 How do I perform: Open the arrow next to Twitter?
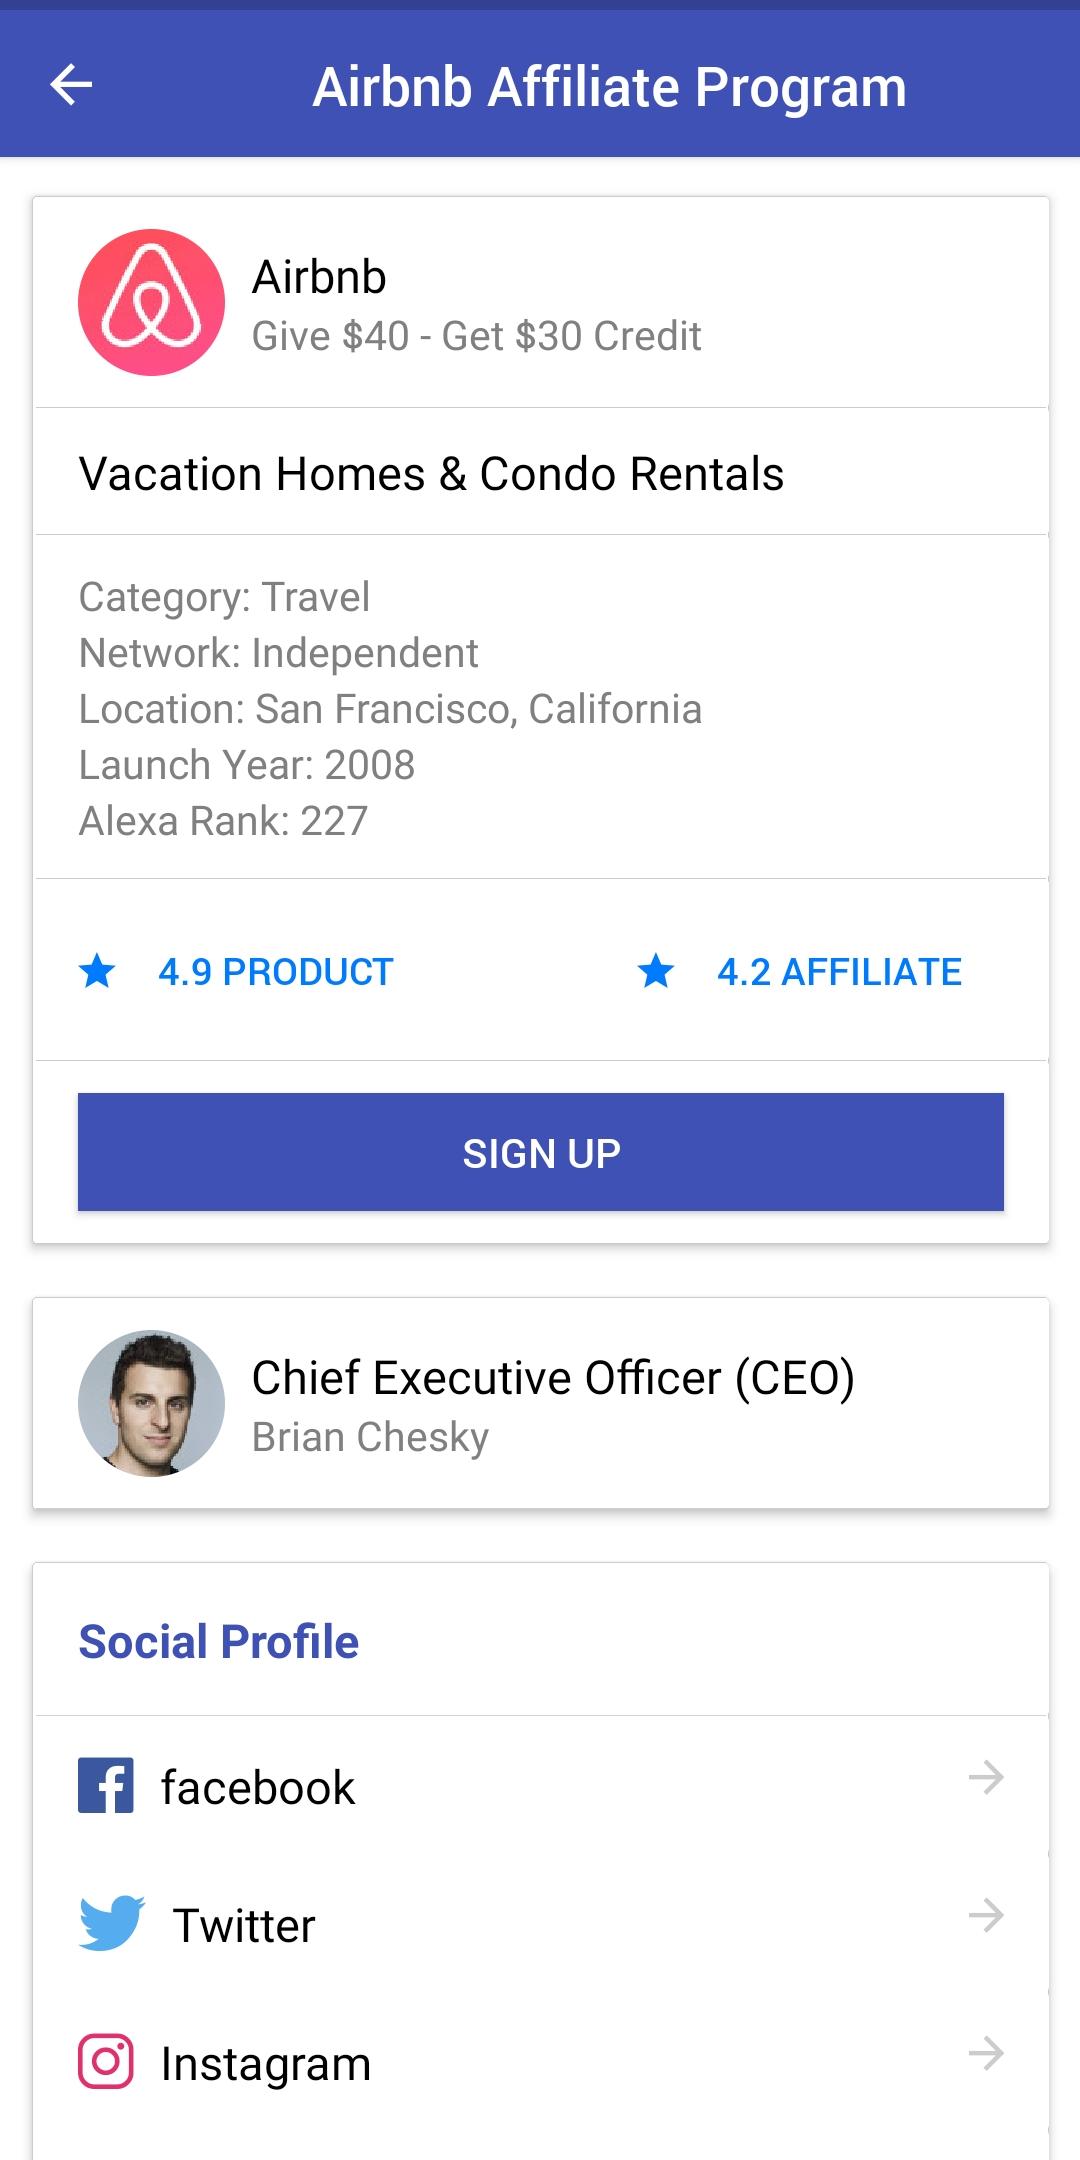pyautogui.click(x=986, y=1916)
